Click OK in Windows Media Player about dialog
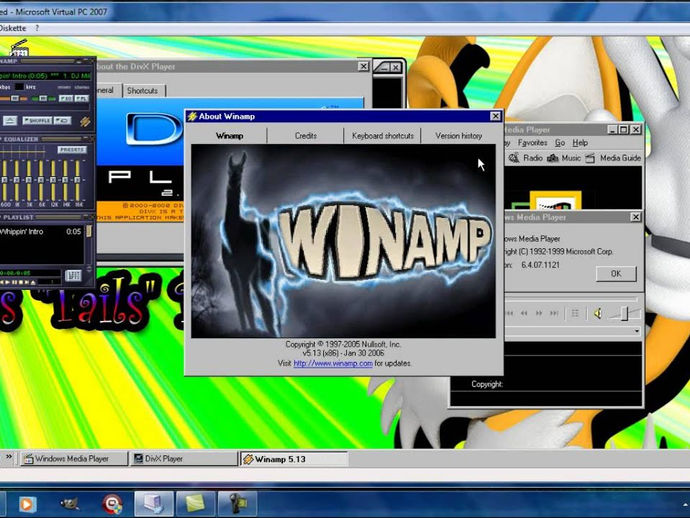Viewport: 690px width, 518px height. tap(616, 274)
